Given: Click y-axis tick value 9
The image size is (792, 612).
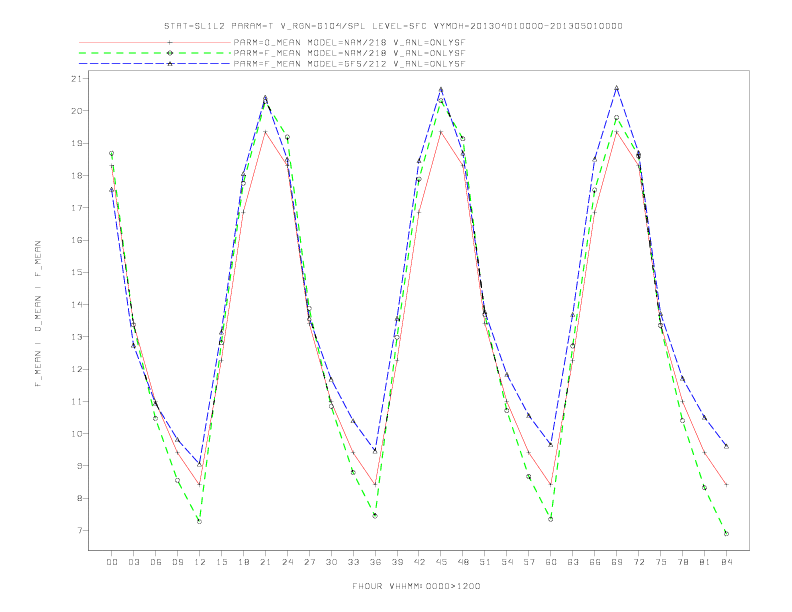Looking at the screenshot, I should click(79, 466).
